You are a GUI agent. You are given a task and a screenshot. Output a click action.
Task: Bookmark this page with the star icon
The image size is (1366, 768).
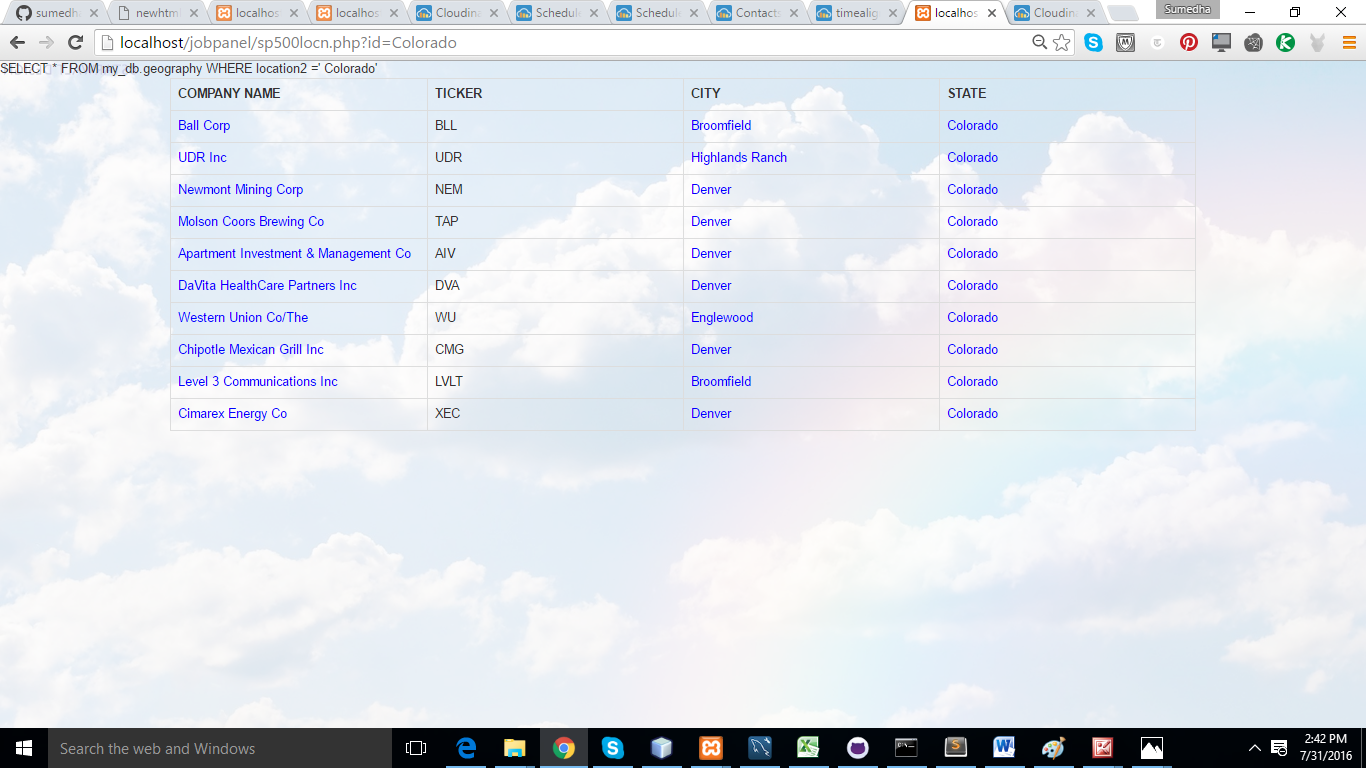coord(1062,42)
